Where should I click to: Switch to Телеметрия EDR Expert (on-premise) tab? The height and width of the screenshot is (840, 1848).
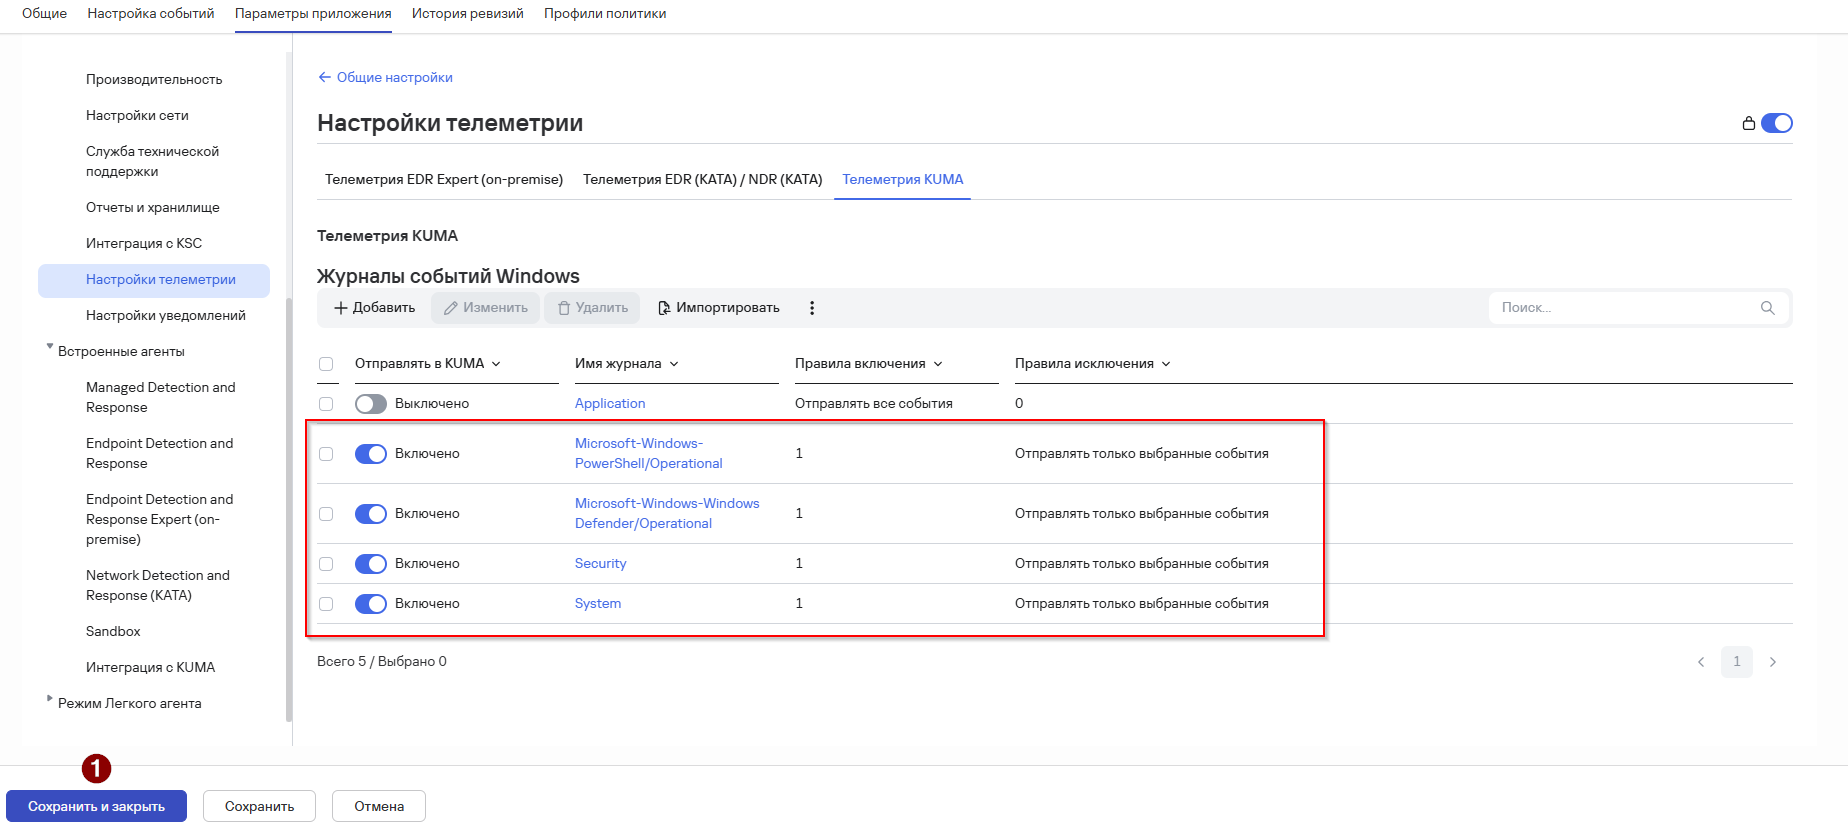444,180
